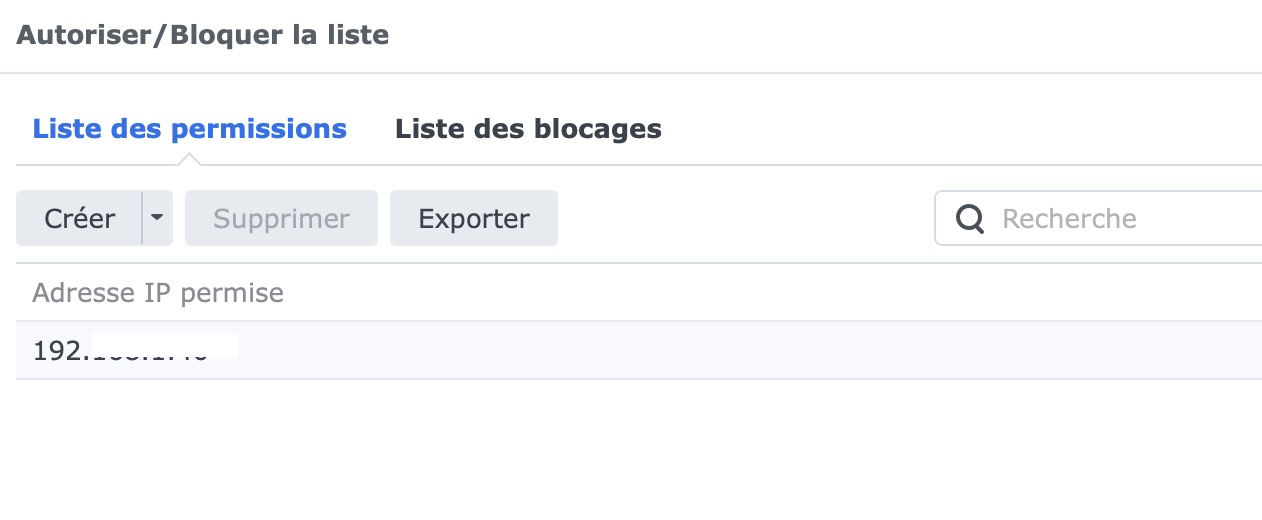The image size is (1262, 520).
Task: Click the toolbar gap between Exporter and search
Action: (745, 218)
